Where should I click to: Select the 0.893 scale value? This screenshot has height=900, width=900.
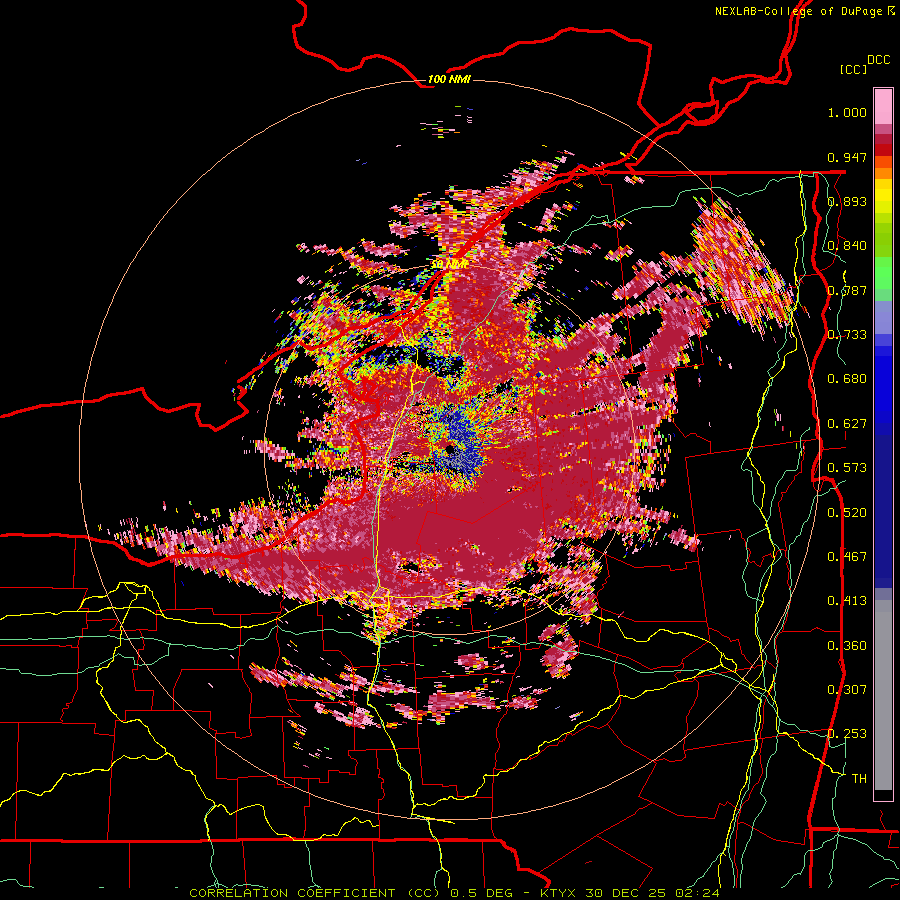point(847,201)
